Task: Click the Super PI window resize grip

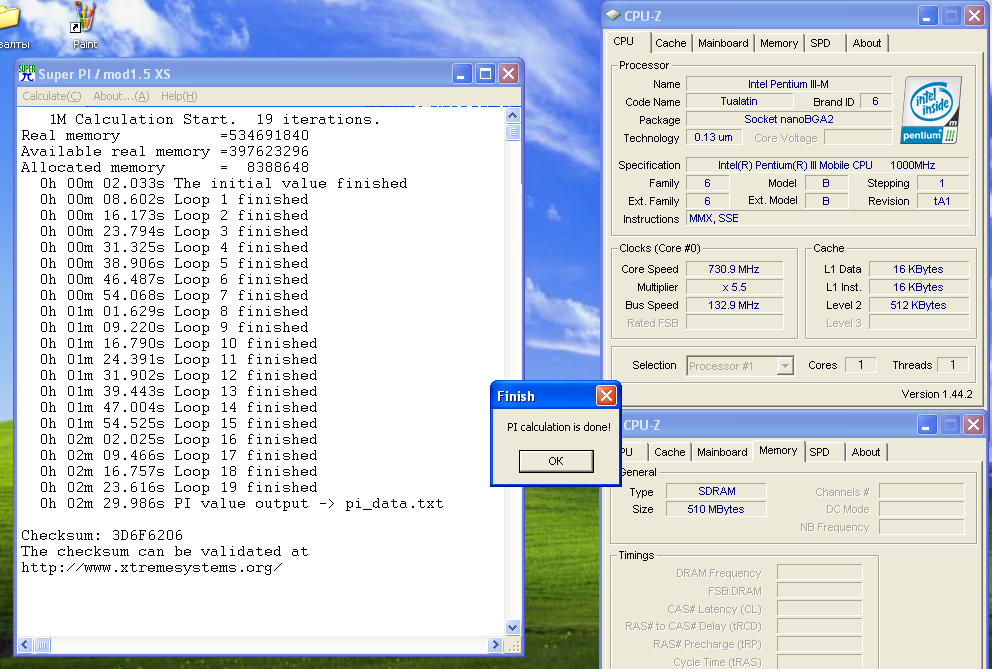Action: (x=514, y=646)
